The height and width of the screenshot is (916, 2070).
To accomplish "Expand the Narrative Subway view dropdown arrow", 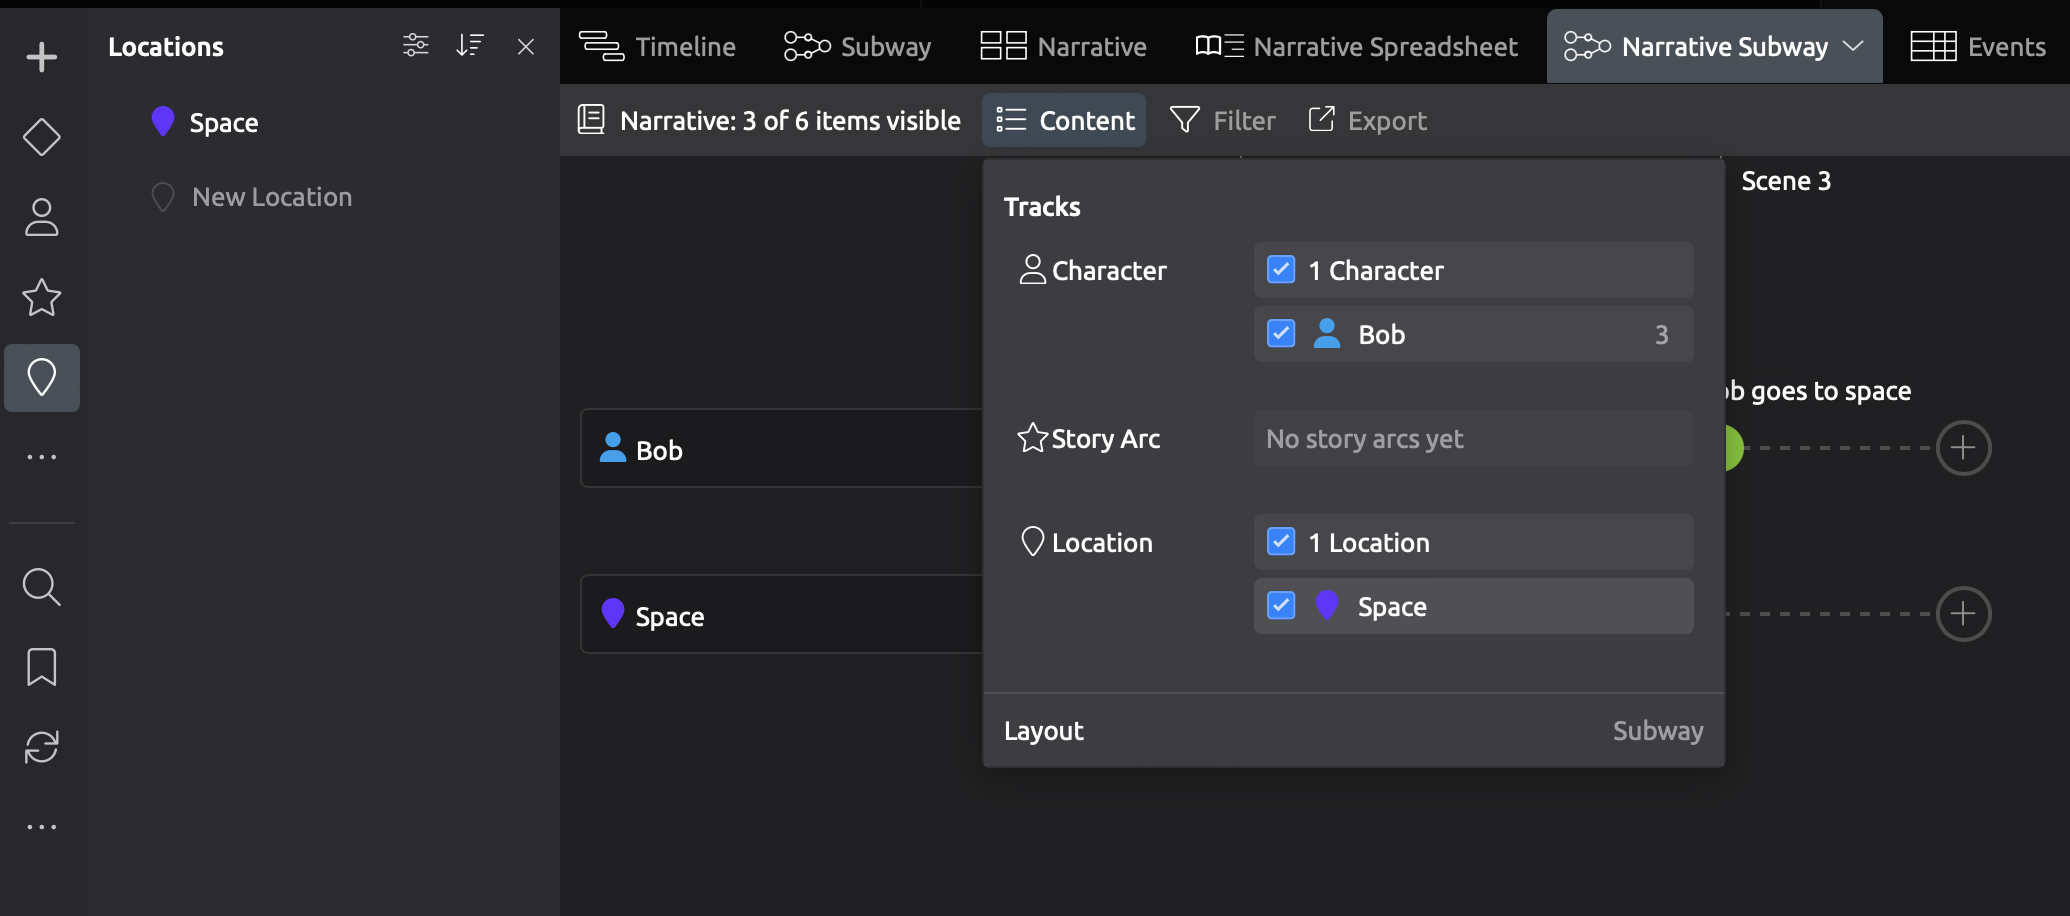I will 1853,46.
